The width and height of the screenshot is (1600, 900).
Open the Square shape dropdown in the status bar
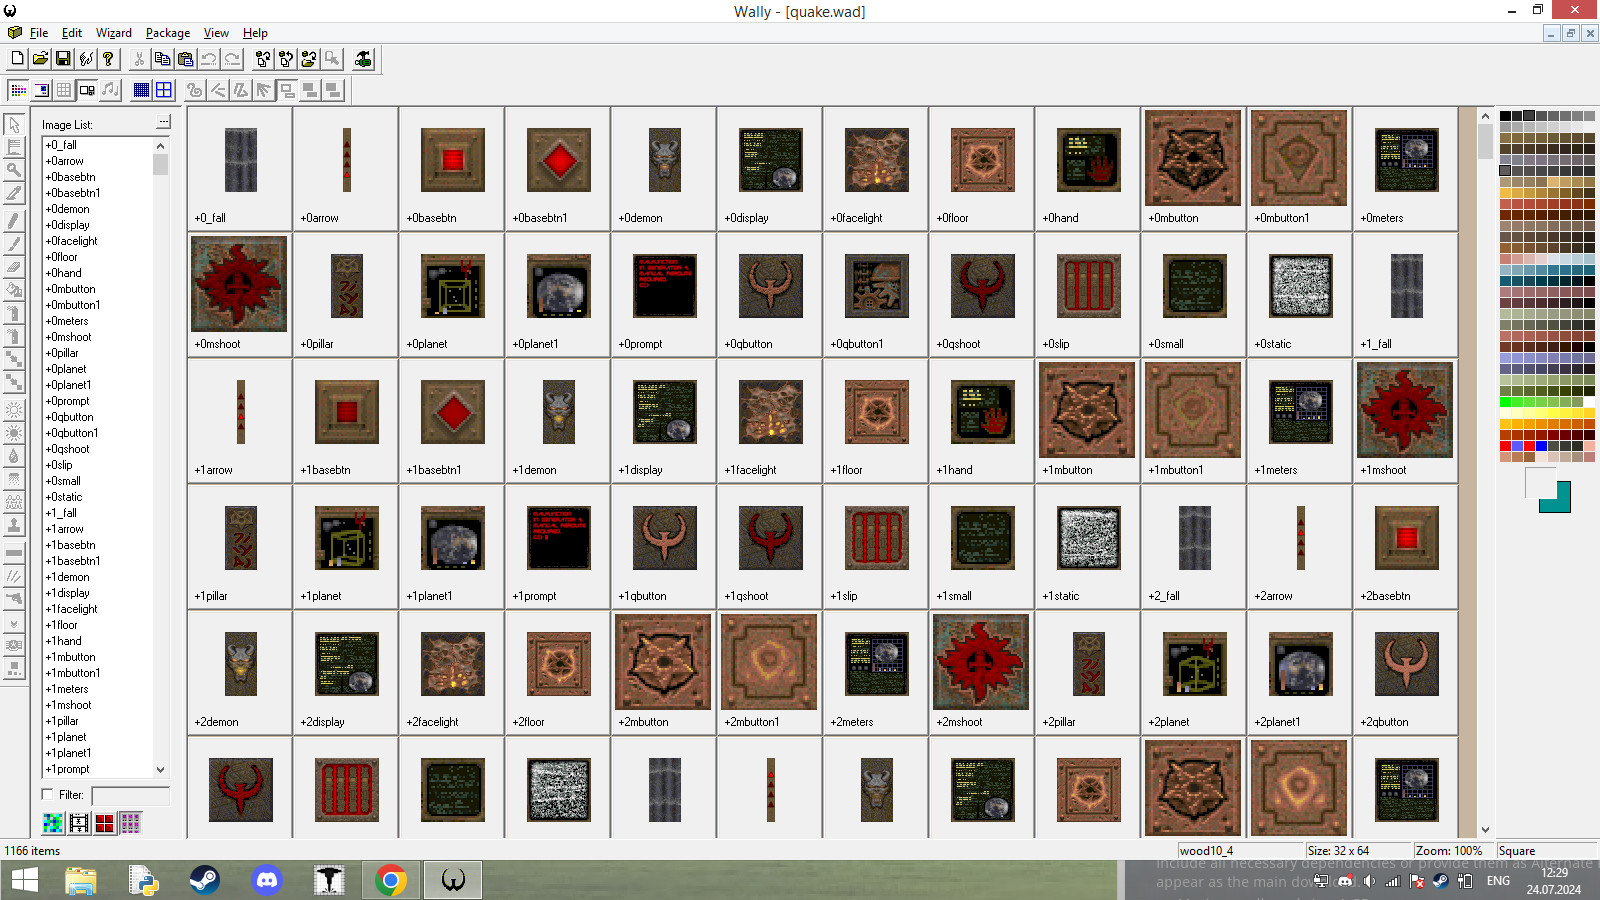(x=1546, y=850)
